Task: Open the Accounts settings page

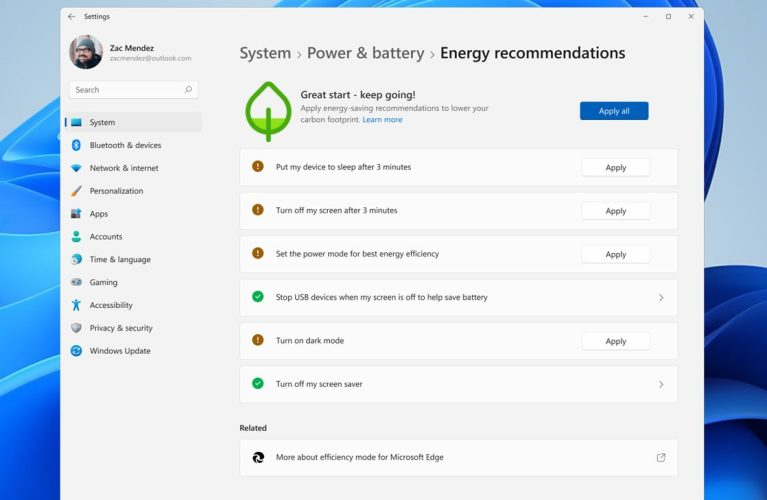Action: tap(106, 237)
